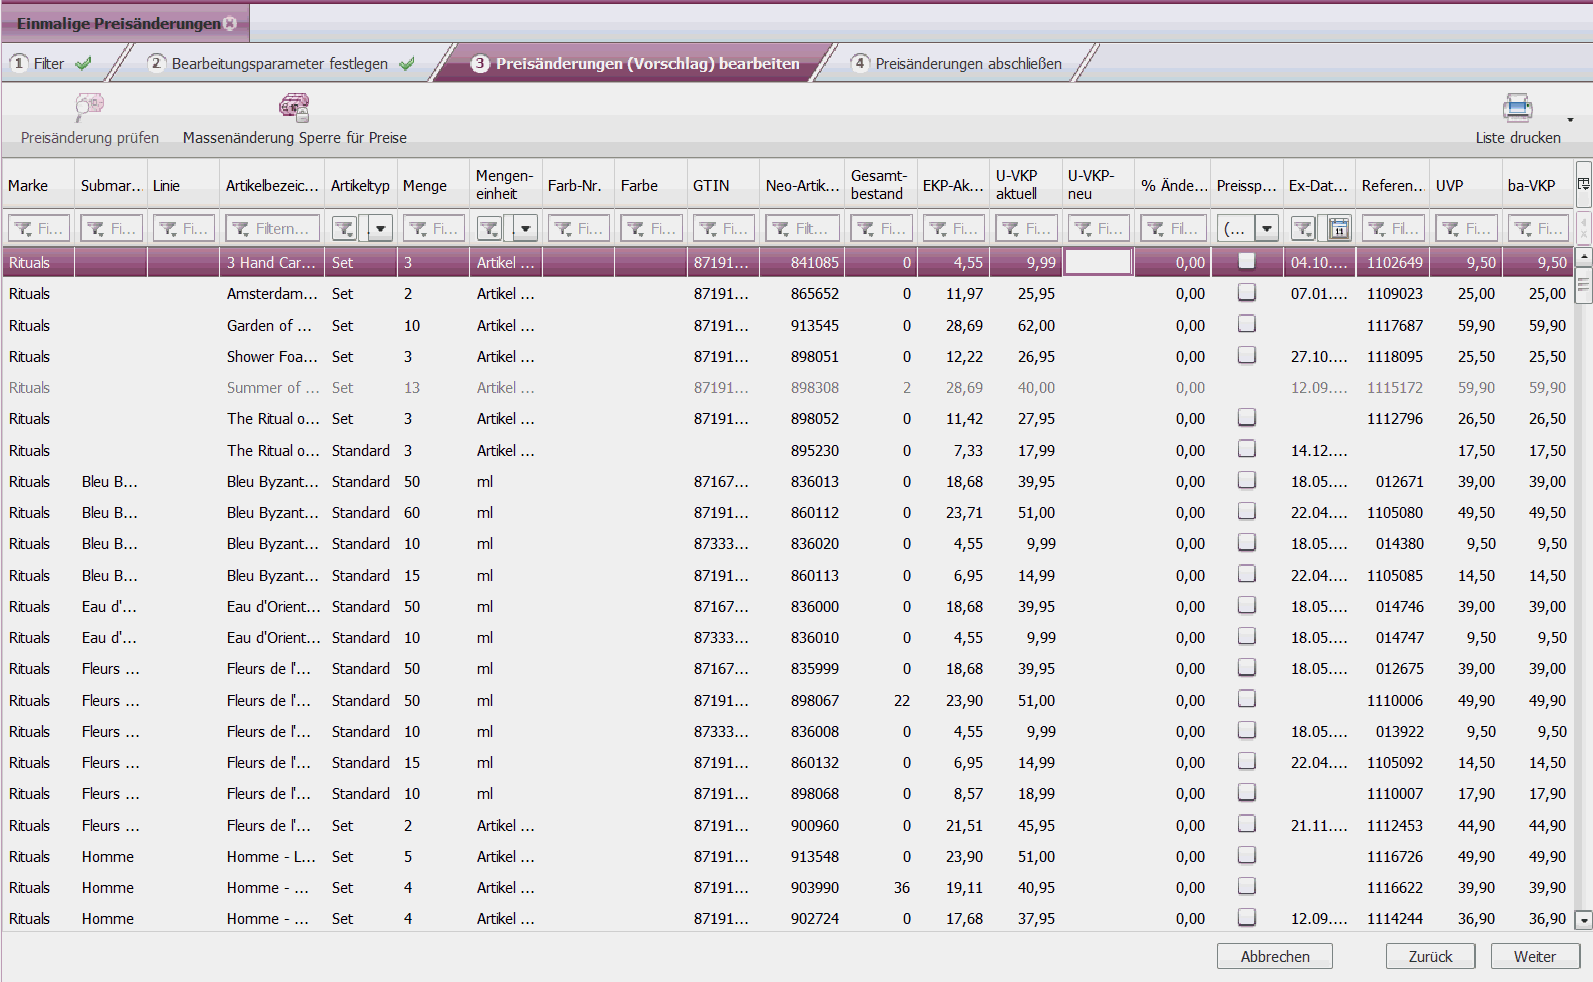Viewport: 1593px width, 982px height.
Task: Click the funnel icon in Farbe filter
Action: click(x=635, y=229)
